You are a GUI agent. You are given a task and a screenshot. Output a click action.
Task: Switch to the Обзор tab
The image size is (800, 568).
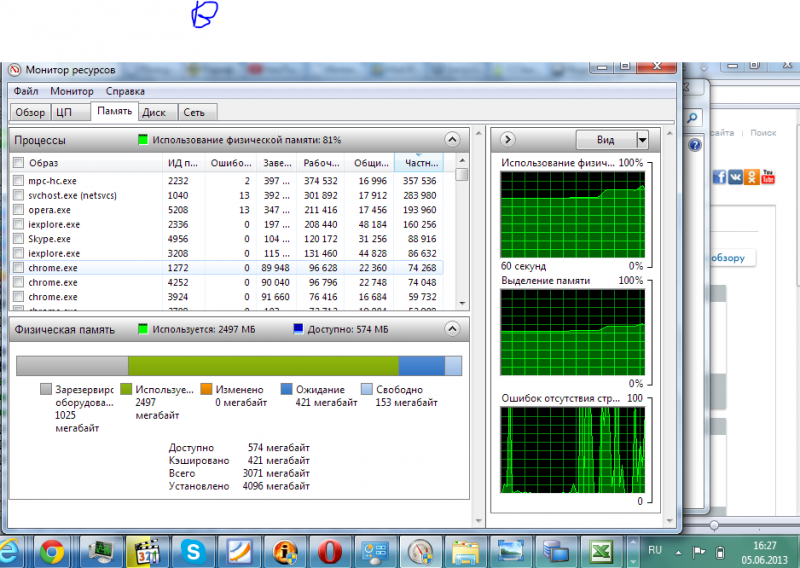pyautogui.click(x=30, y=112)
